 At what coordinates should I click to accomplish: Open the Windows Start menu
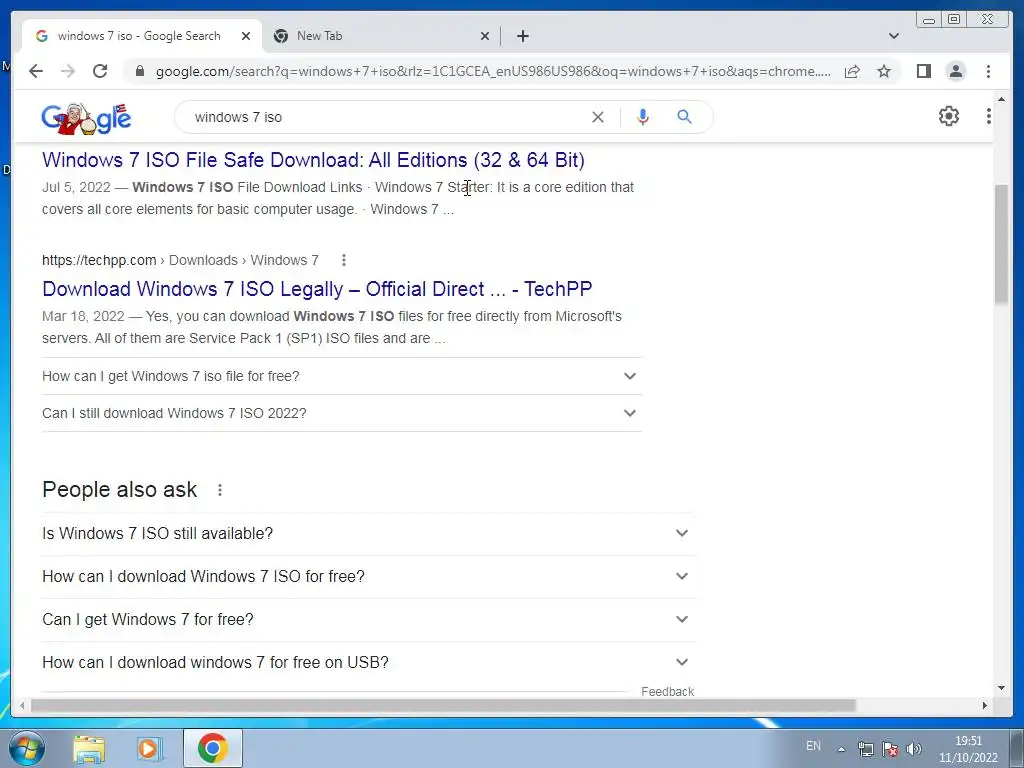pos(25,748)
